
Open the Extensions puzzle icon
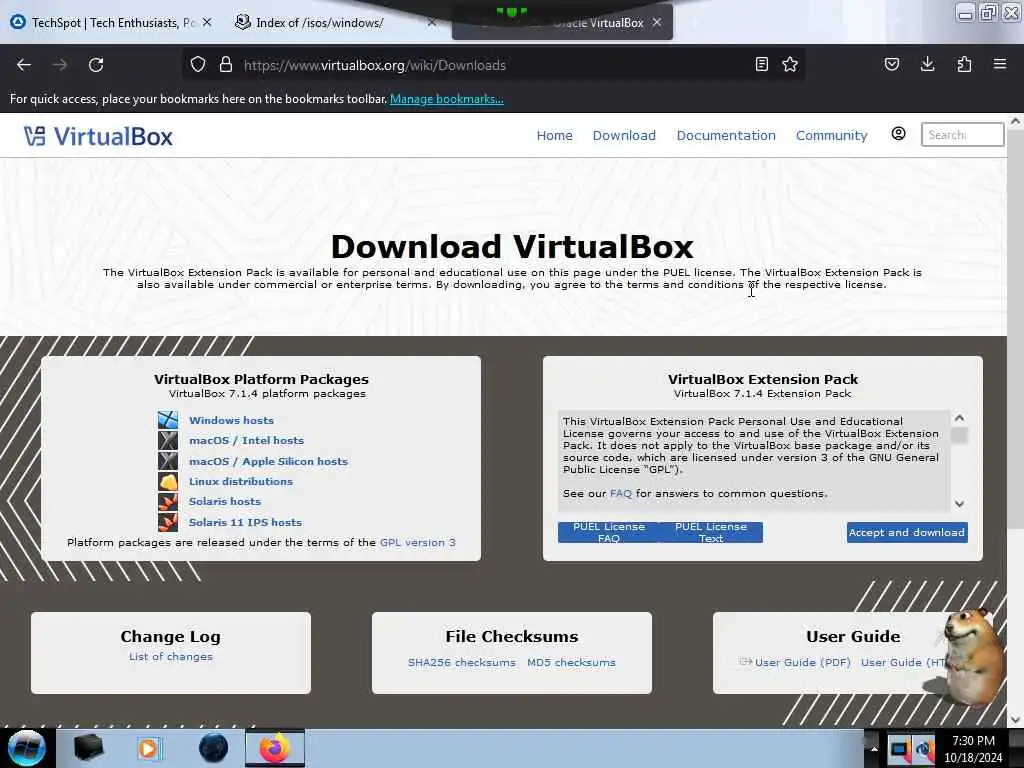coord(964,64)
